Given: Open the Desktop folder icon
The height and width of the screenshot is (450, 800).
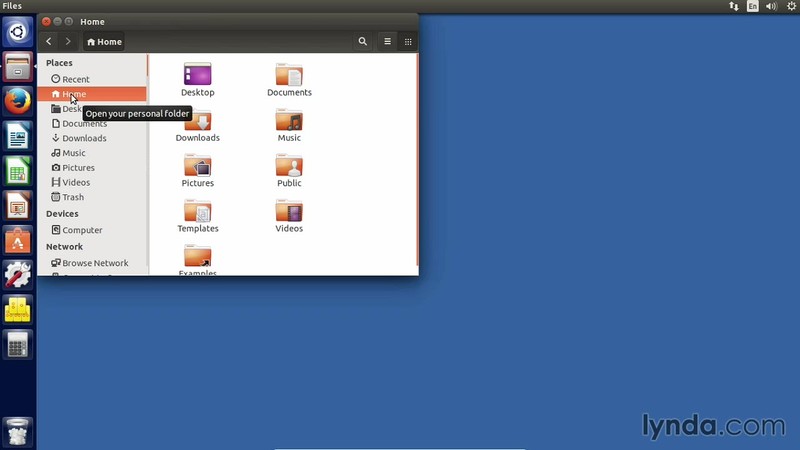Looking at the screenshot, I should [197, 75].
